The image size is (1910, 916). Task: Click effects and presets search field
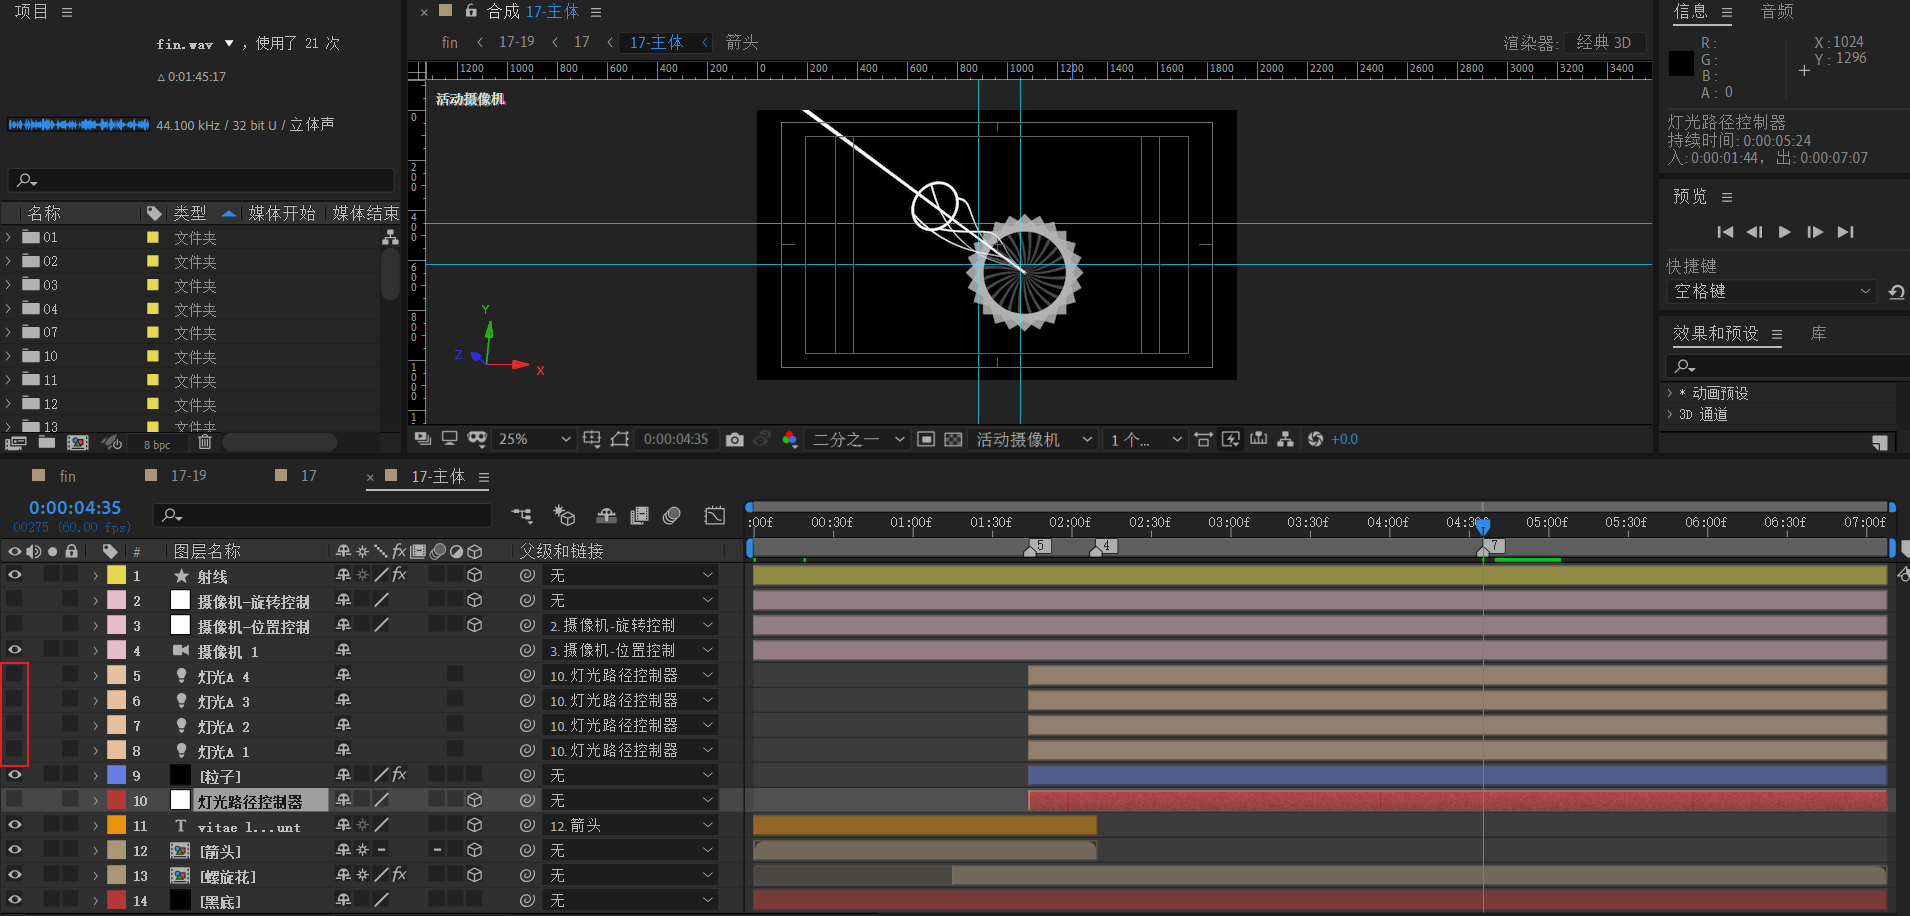click(1787, 366)
